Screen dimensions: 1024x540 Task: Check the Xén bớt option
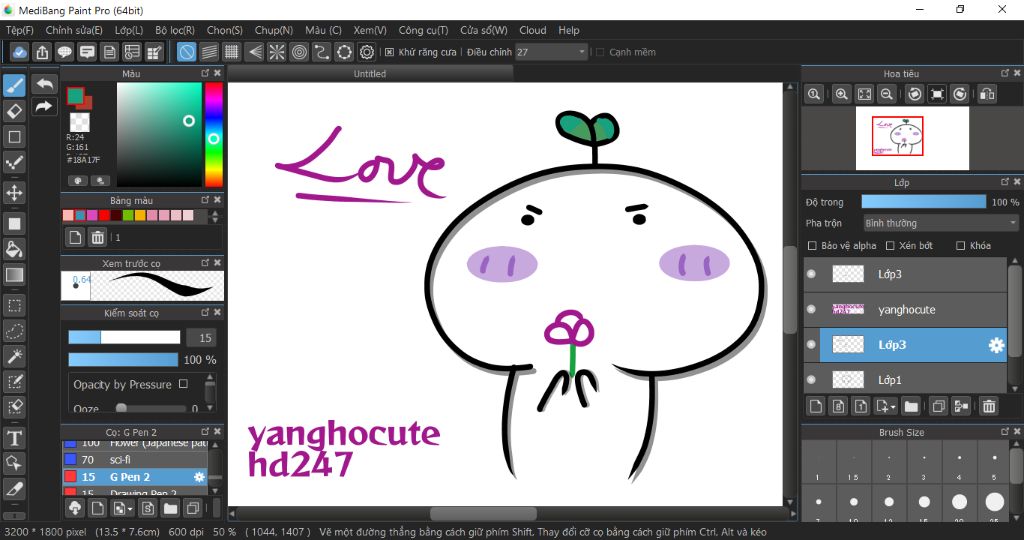890,246
